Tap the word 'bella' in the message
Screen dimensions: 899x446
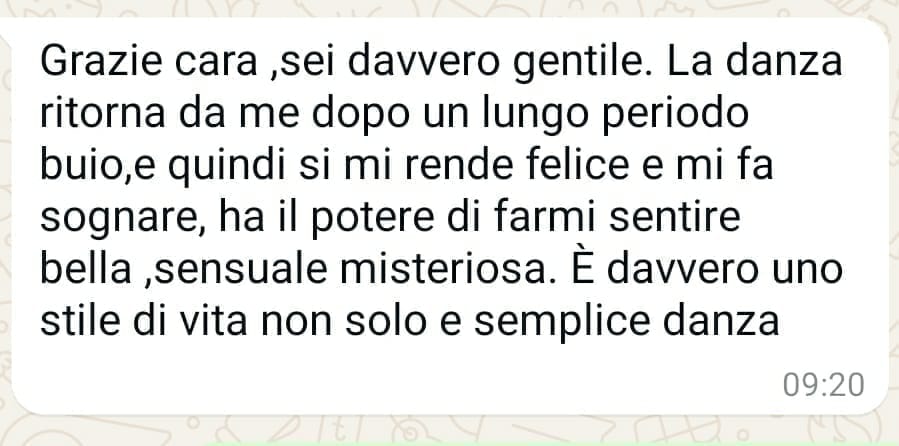click(86, 269)
